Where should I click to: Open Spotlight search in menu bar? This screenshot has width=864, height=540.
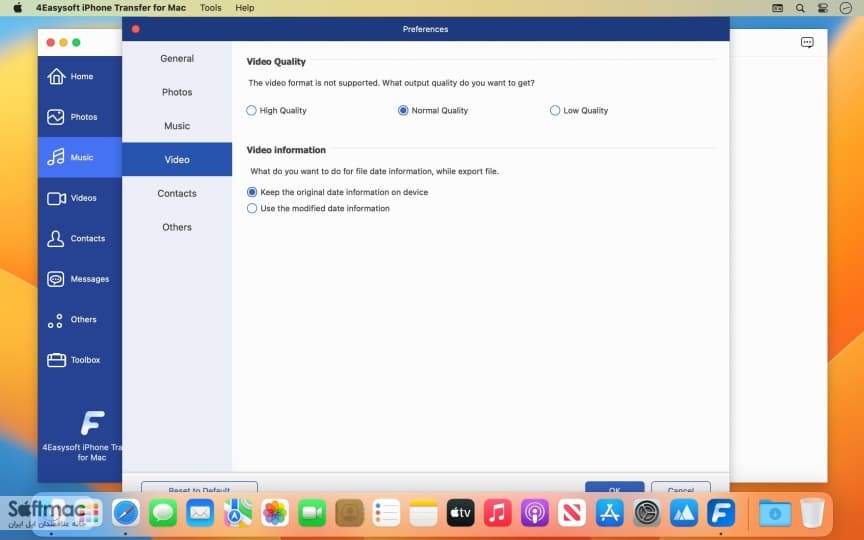pos(800,8)
